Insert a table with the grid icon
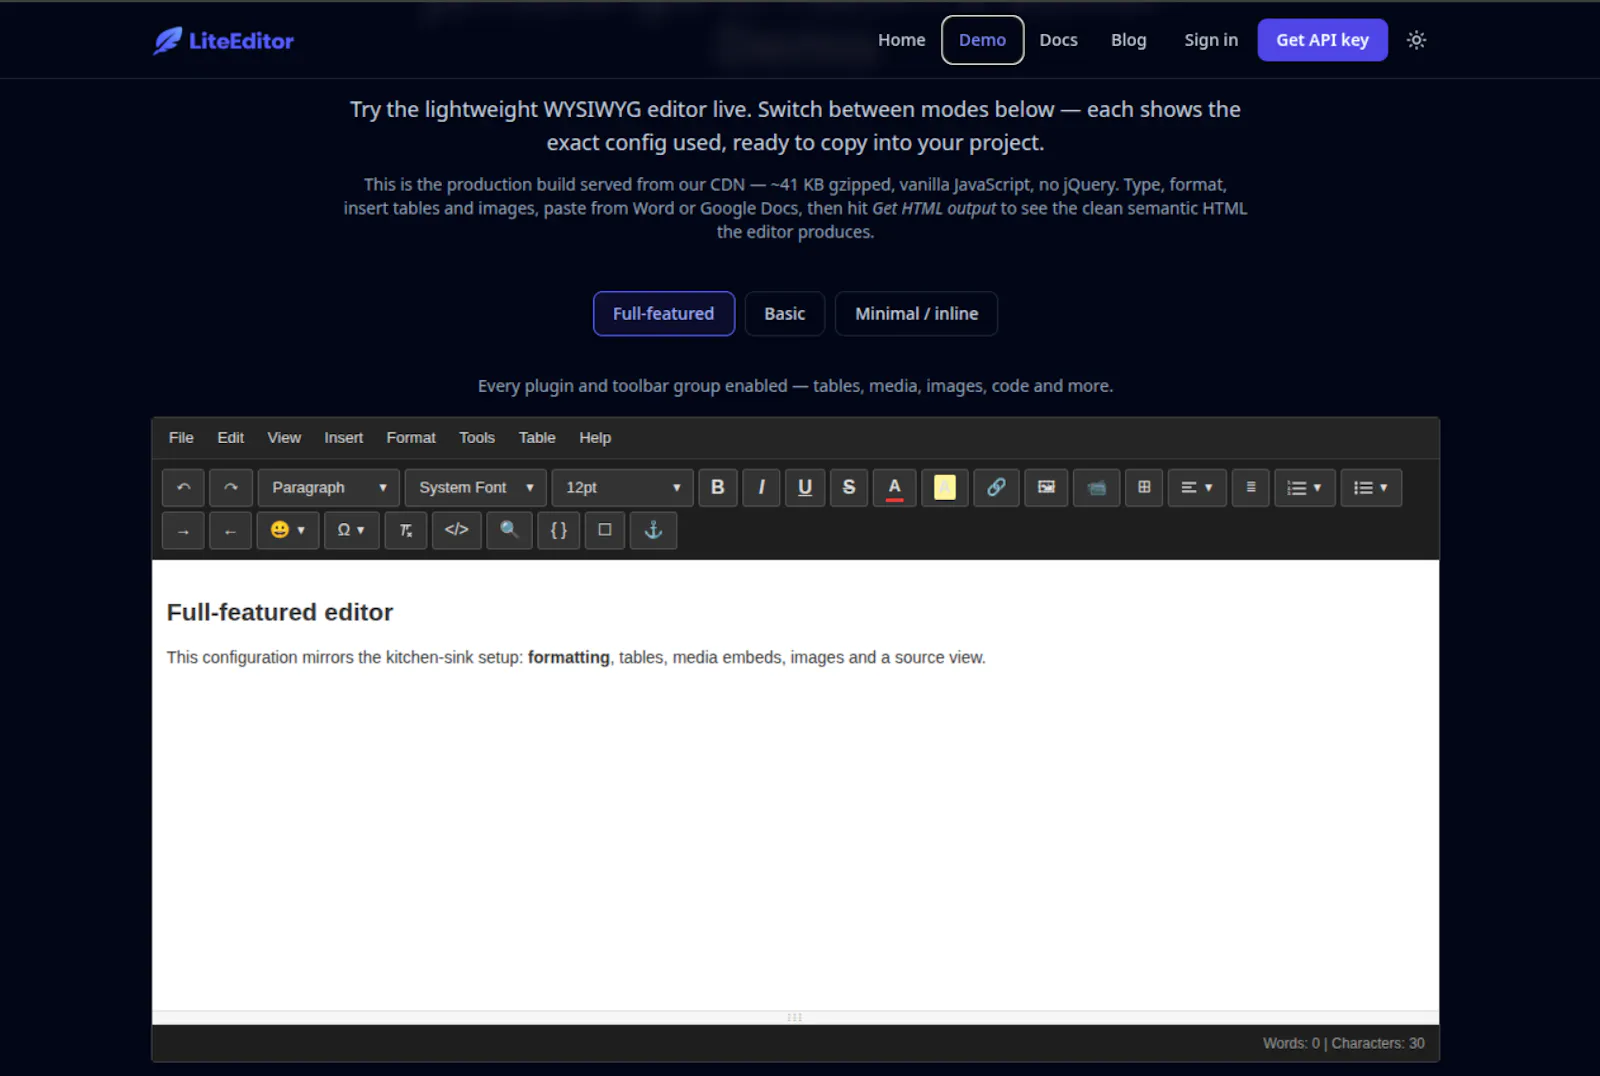Screen dimensions: 1600x1076 (1144, 488)
